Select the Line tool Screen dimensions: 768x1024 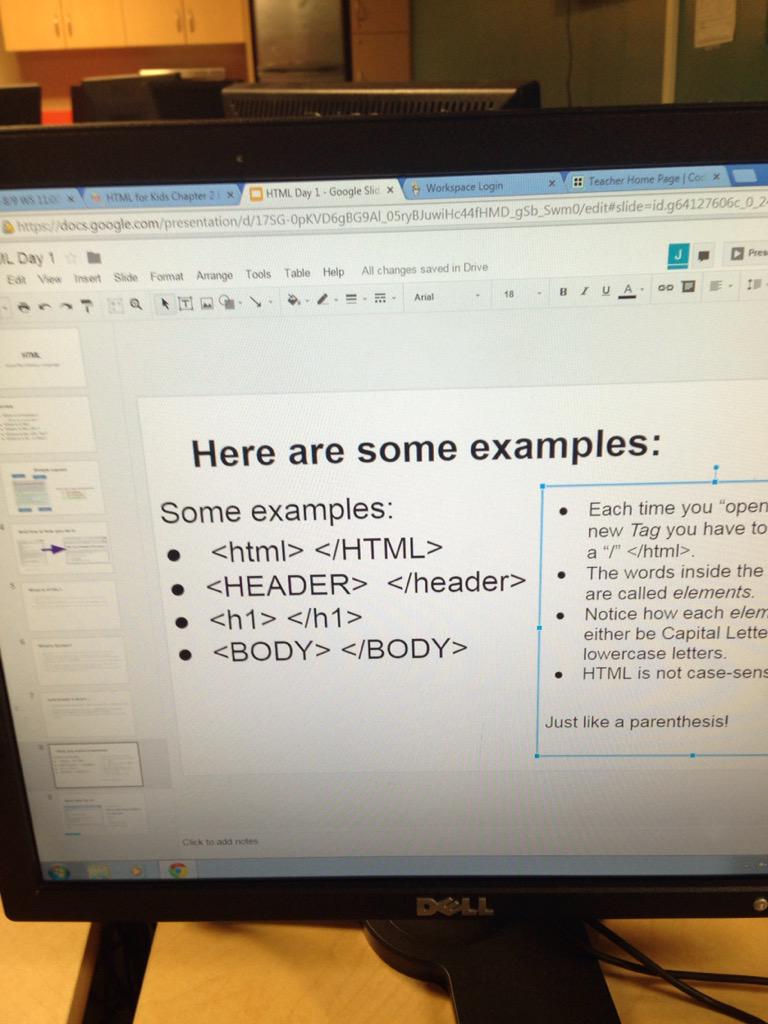point(255,300)
